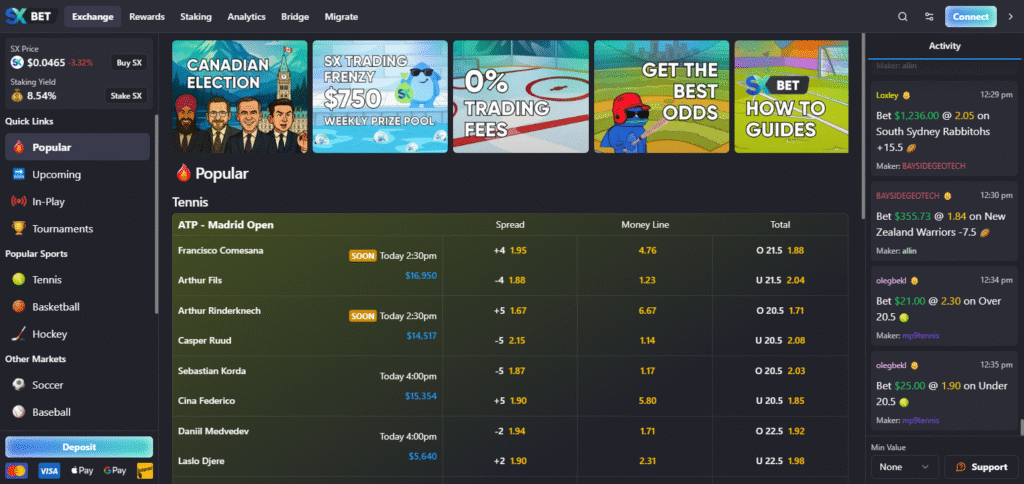
Task: Open Loxley user in activity feed
Action: coord(888,95)
